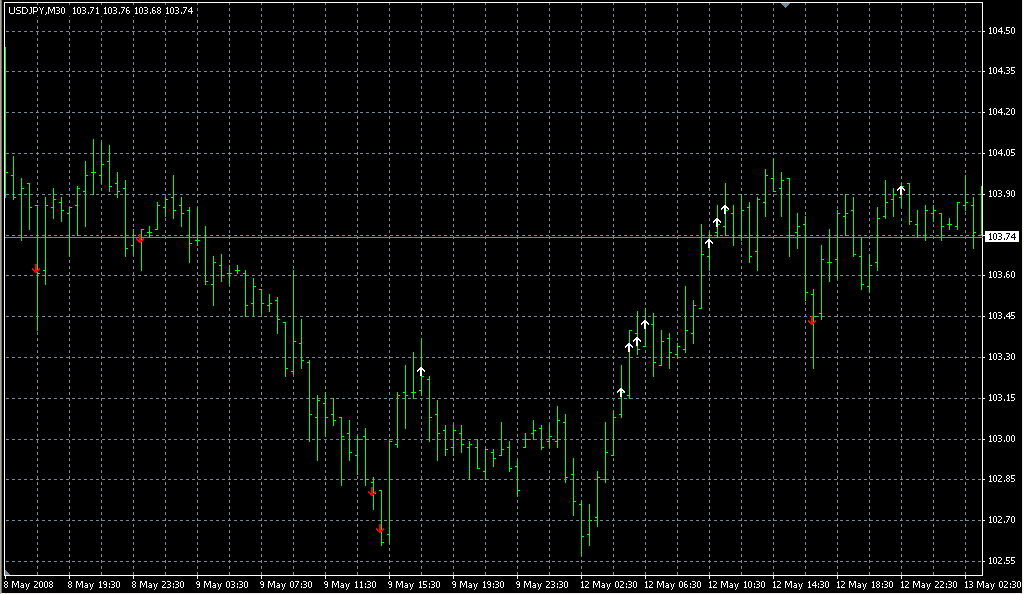Click the 104.50 price scale label
This screenshot has width=1024, height=594.
coord(1001,31)
